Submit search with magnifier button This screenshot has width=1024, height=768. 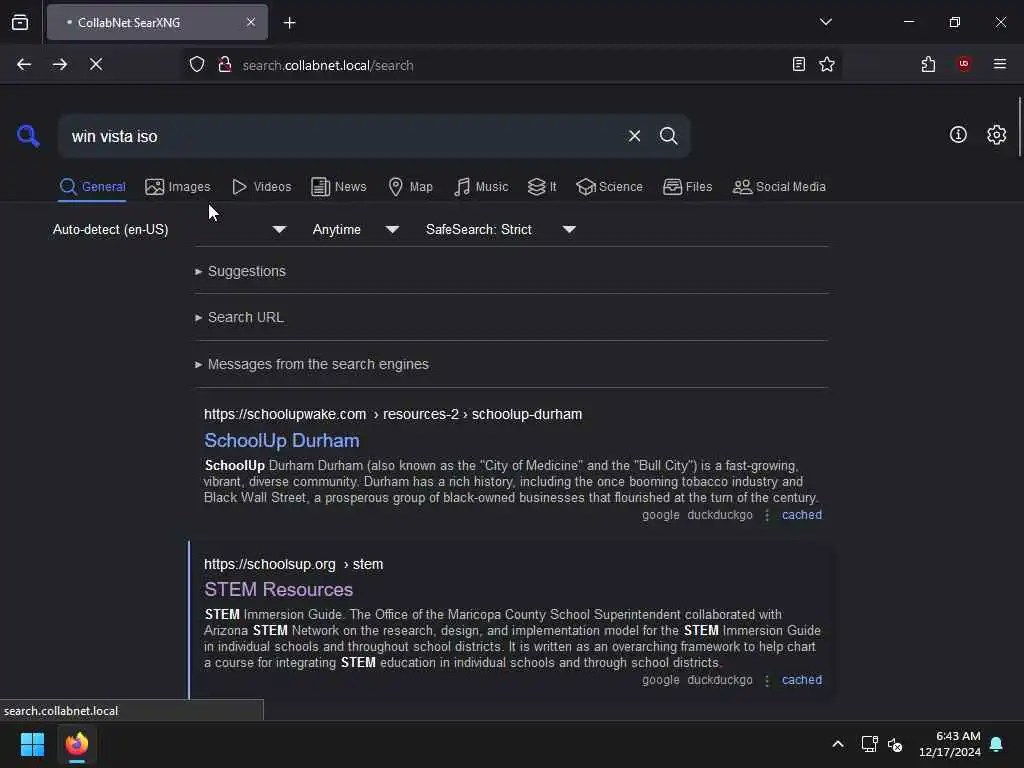(x=668, y=136)
